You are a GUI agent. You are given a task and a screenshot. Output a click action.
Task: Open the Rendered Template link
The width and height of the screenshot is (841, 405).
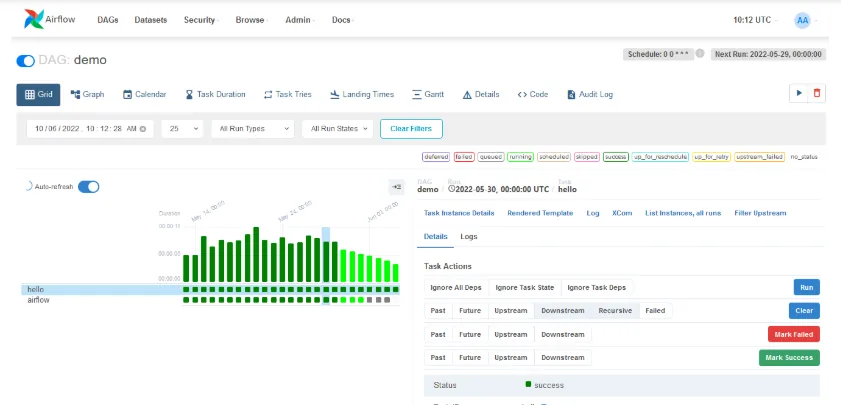540,213
